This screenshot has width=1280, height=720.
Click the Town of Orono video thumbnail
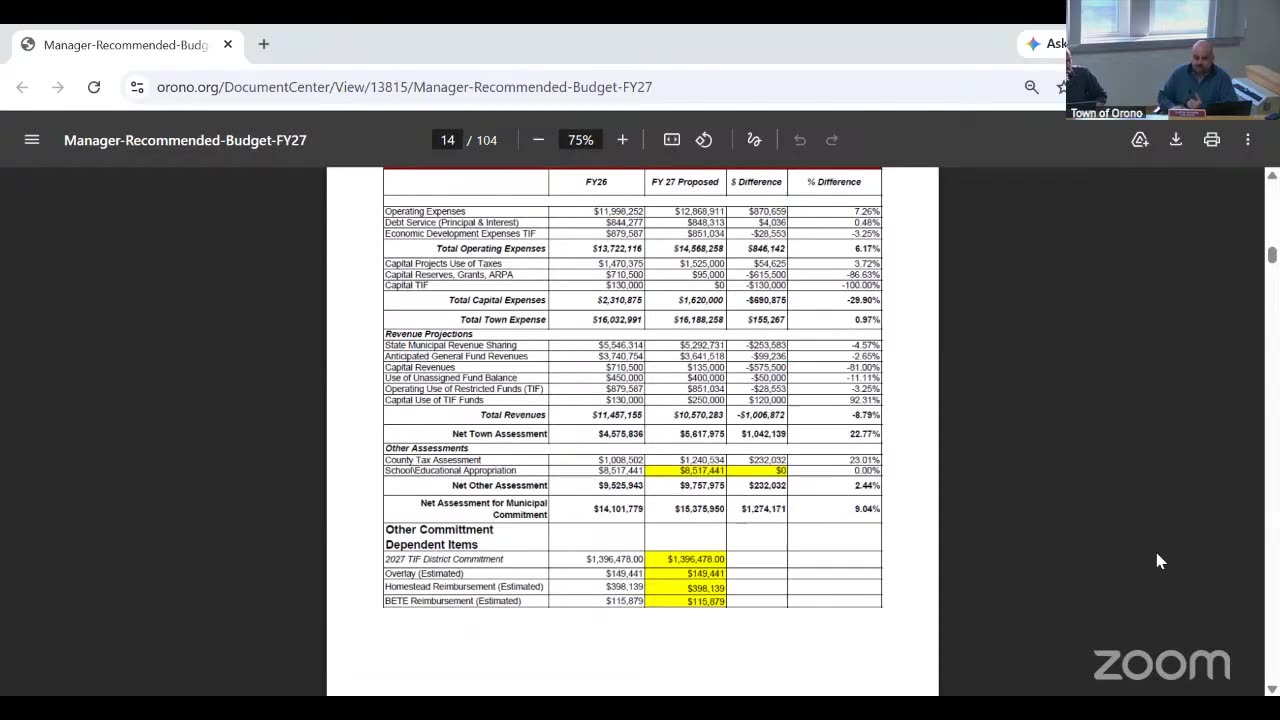coord(1173,60)
